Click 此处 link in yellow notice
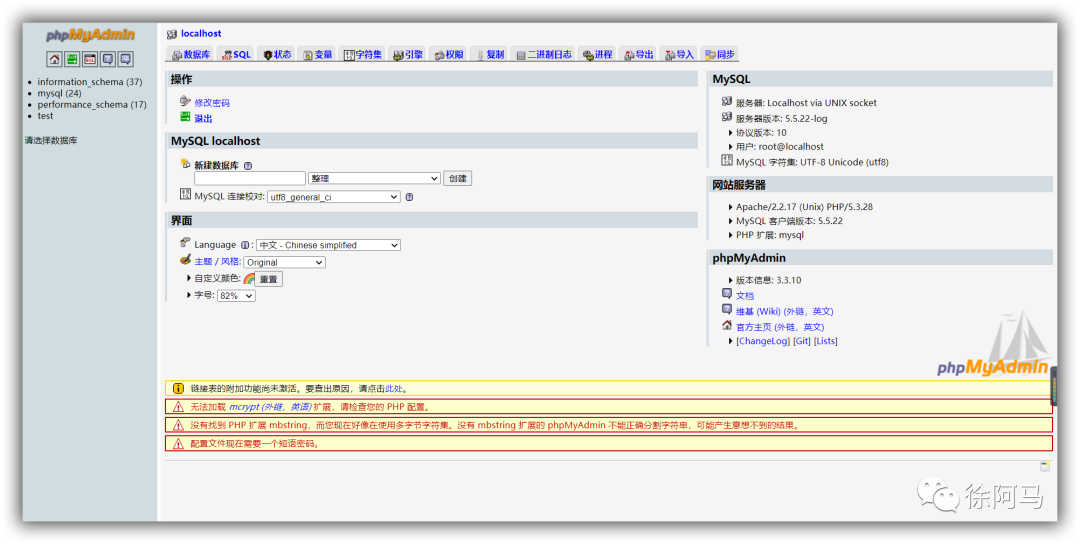1080x544 pixels. [393, 389]
